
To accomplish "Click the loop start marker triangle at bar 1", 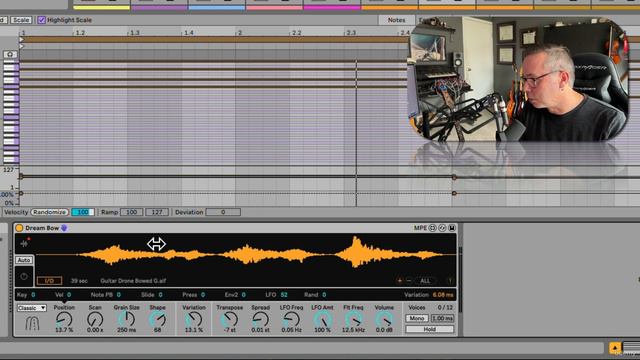I will [21, 40].
